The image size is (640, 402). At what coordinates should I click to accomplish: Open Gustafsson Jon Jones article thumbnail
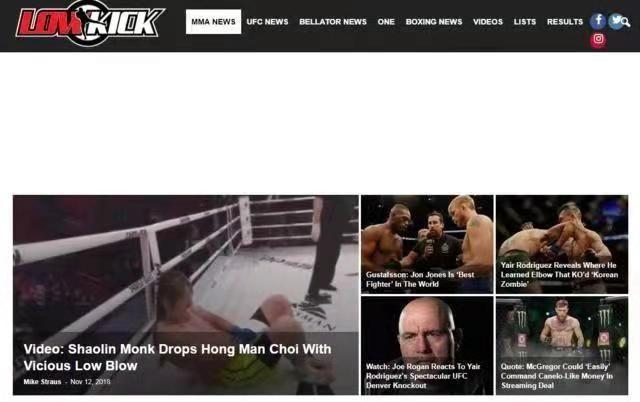tap(427, 244)
